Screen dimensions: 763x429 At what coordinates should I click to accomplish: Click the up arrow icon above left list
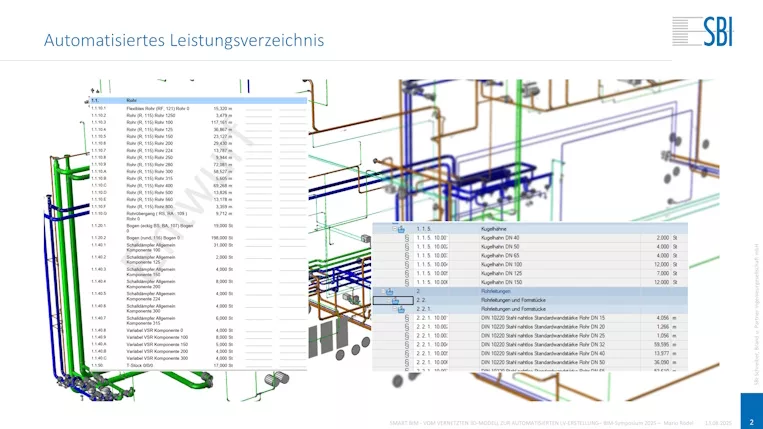(94, 91)
